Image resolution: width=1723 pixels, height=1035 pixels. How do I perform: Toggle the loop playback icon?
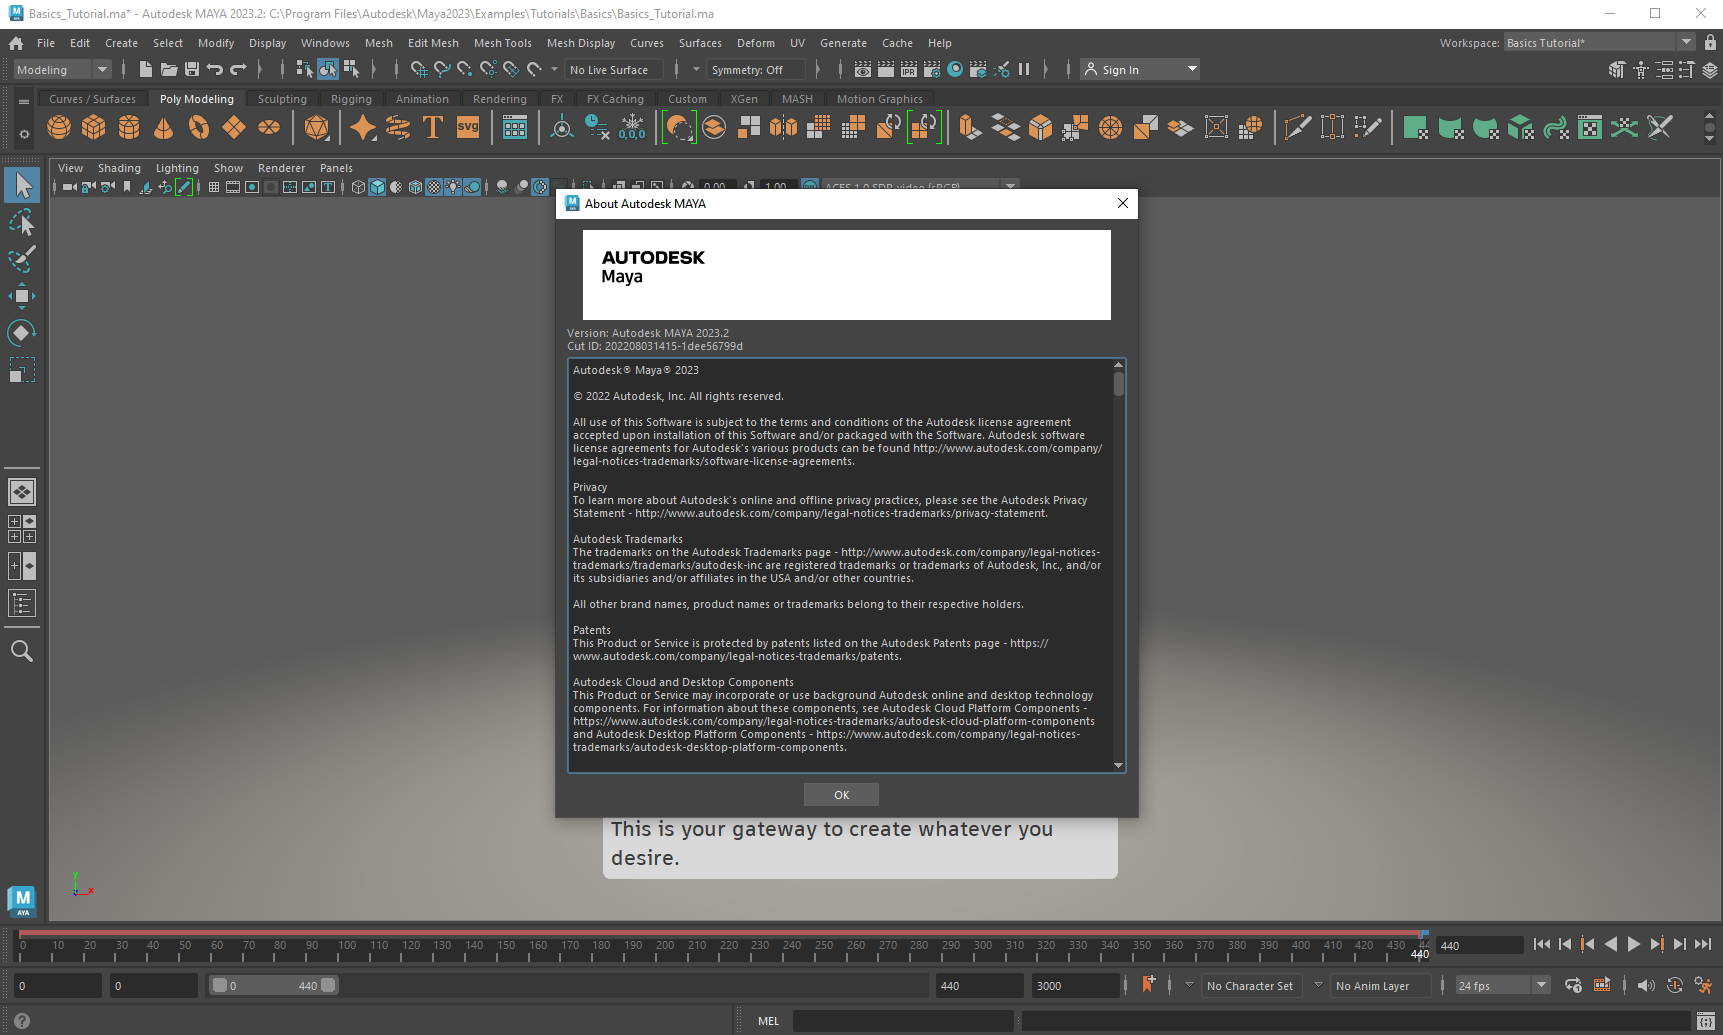(x=1573, y=985)
